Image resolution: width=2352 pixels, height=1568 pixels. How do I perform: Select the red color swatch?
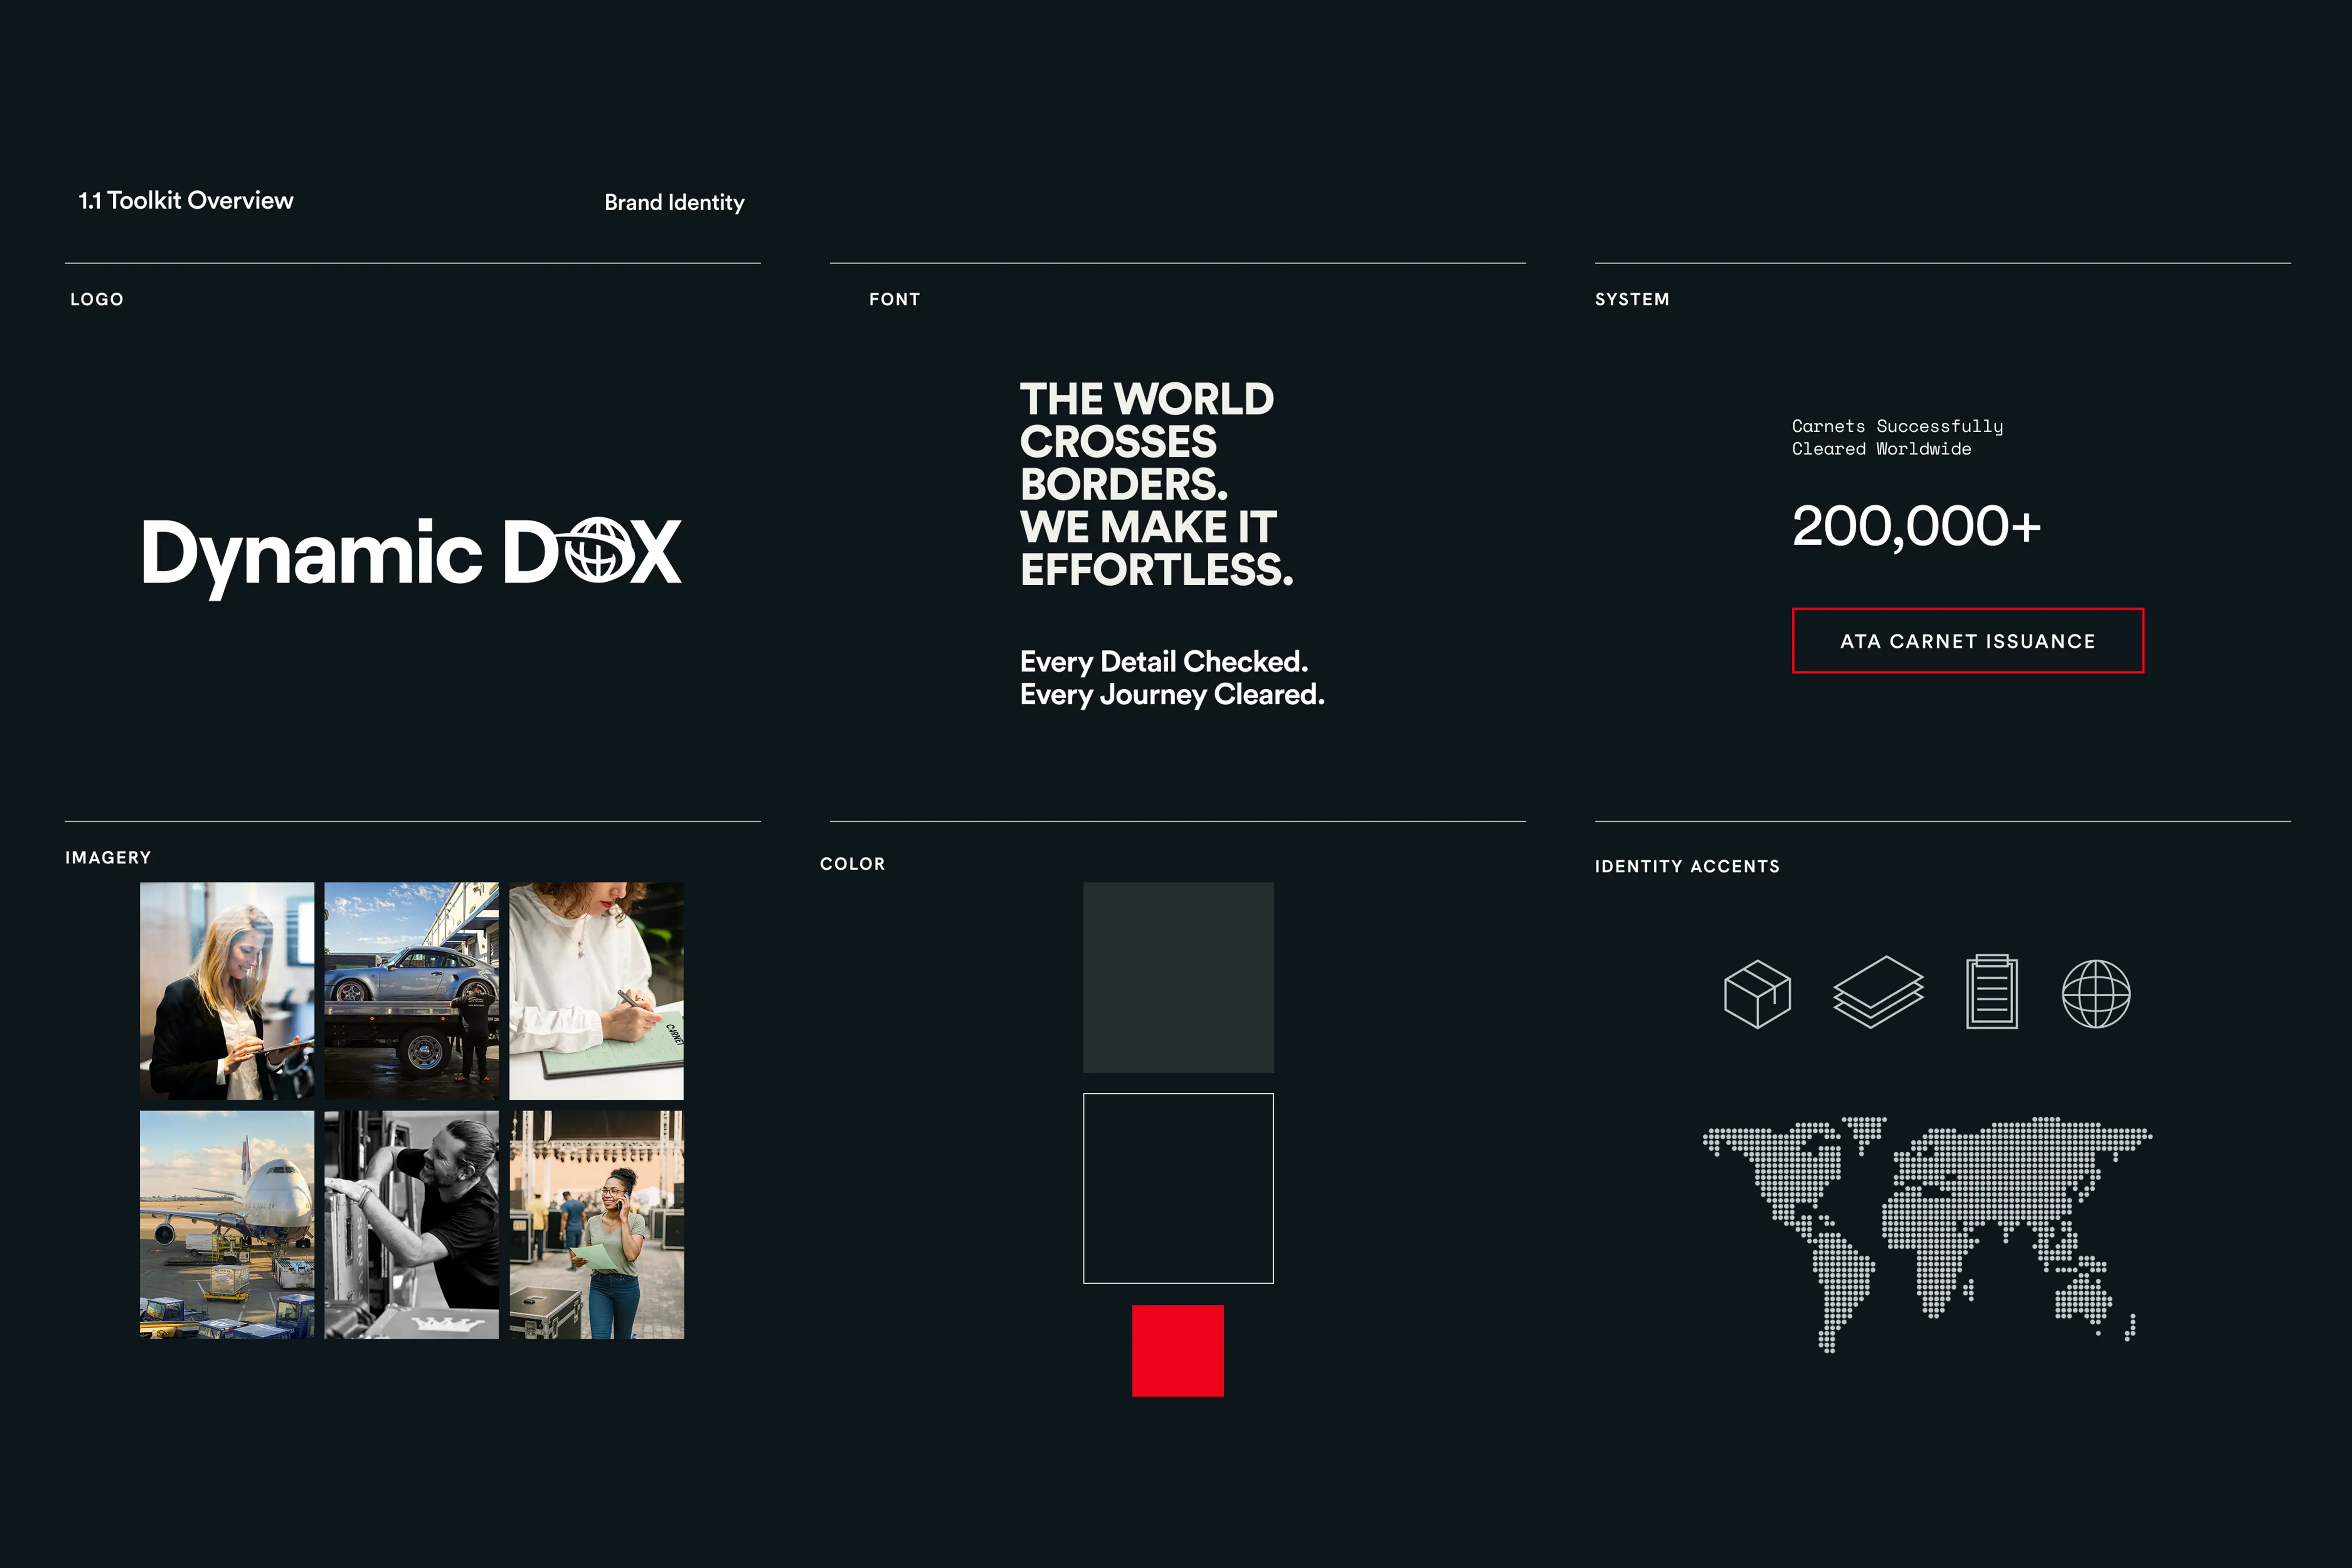click(x=1177, y=1352)
